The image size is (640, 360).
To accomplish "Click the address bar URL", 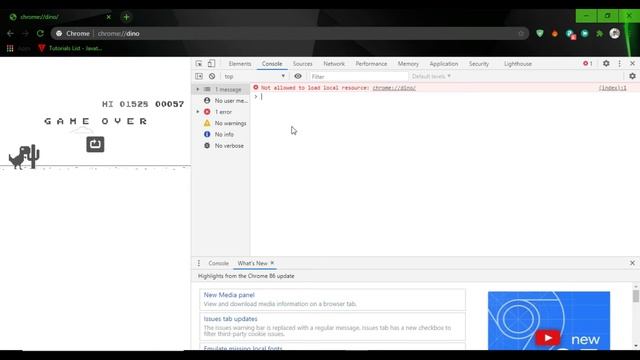I will click(118, 33).
